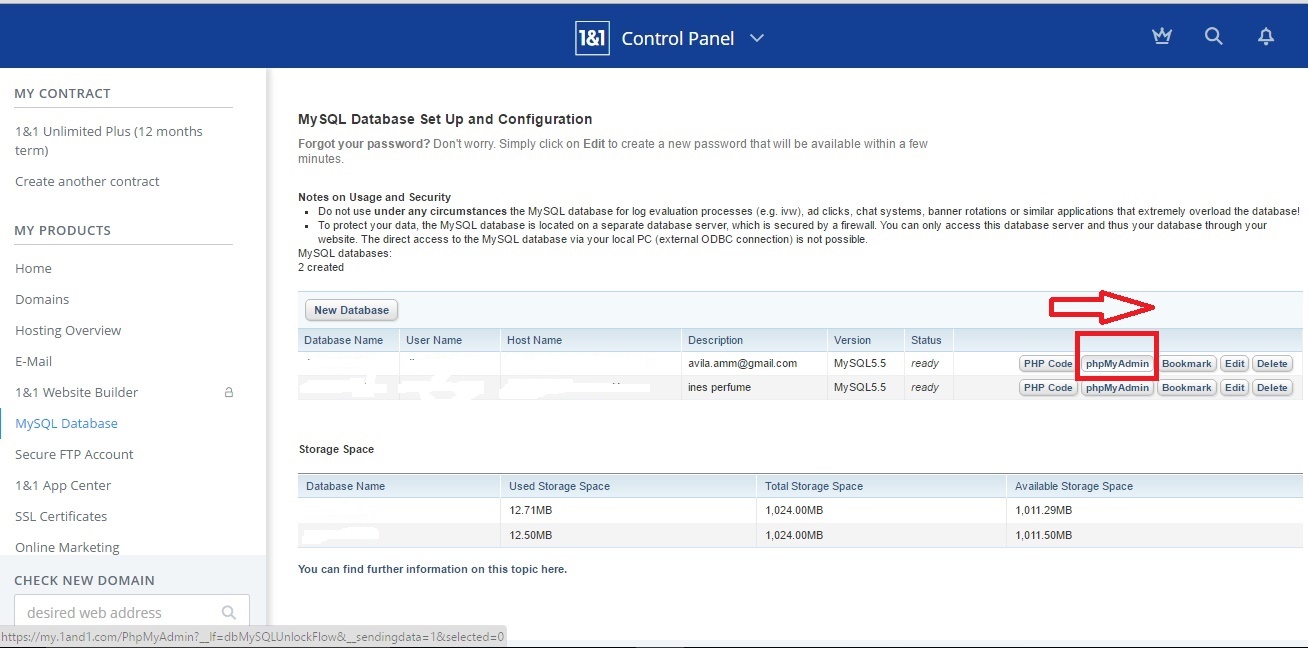This screenshot has height=648, width=1308.
Task: Click the 1,011.29MB available storage value
Action: (1043, 510)
